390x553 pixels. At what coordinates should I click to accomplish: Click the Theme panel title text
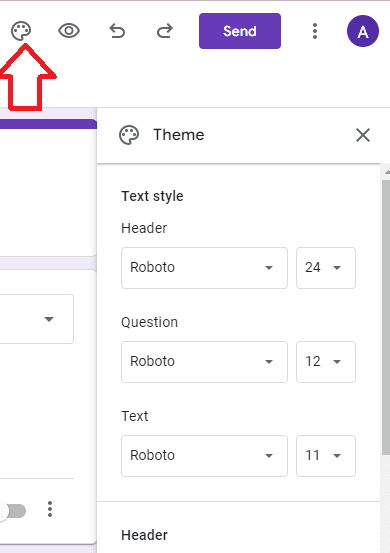[179, 135]
